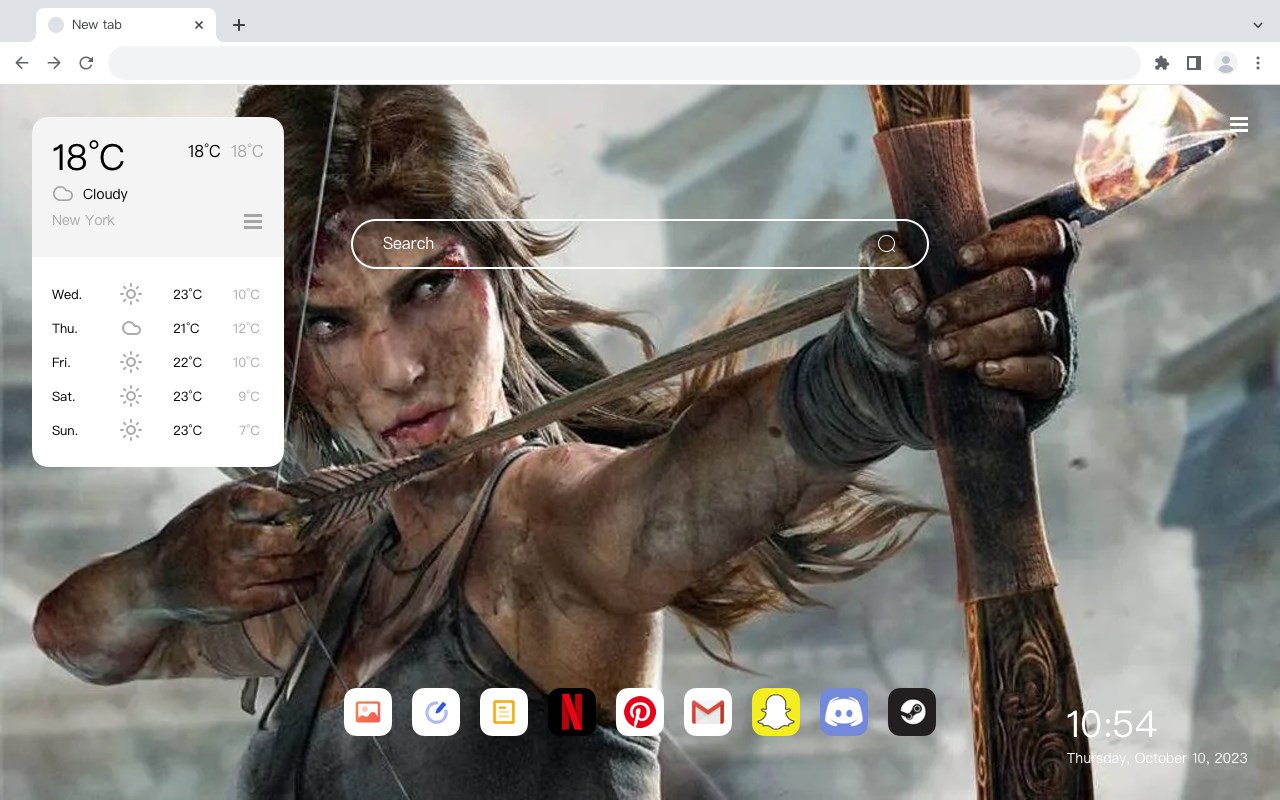Open the weather widget menu icon
Viewport: 1280px width, 800px height.
pos(253,221)
